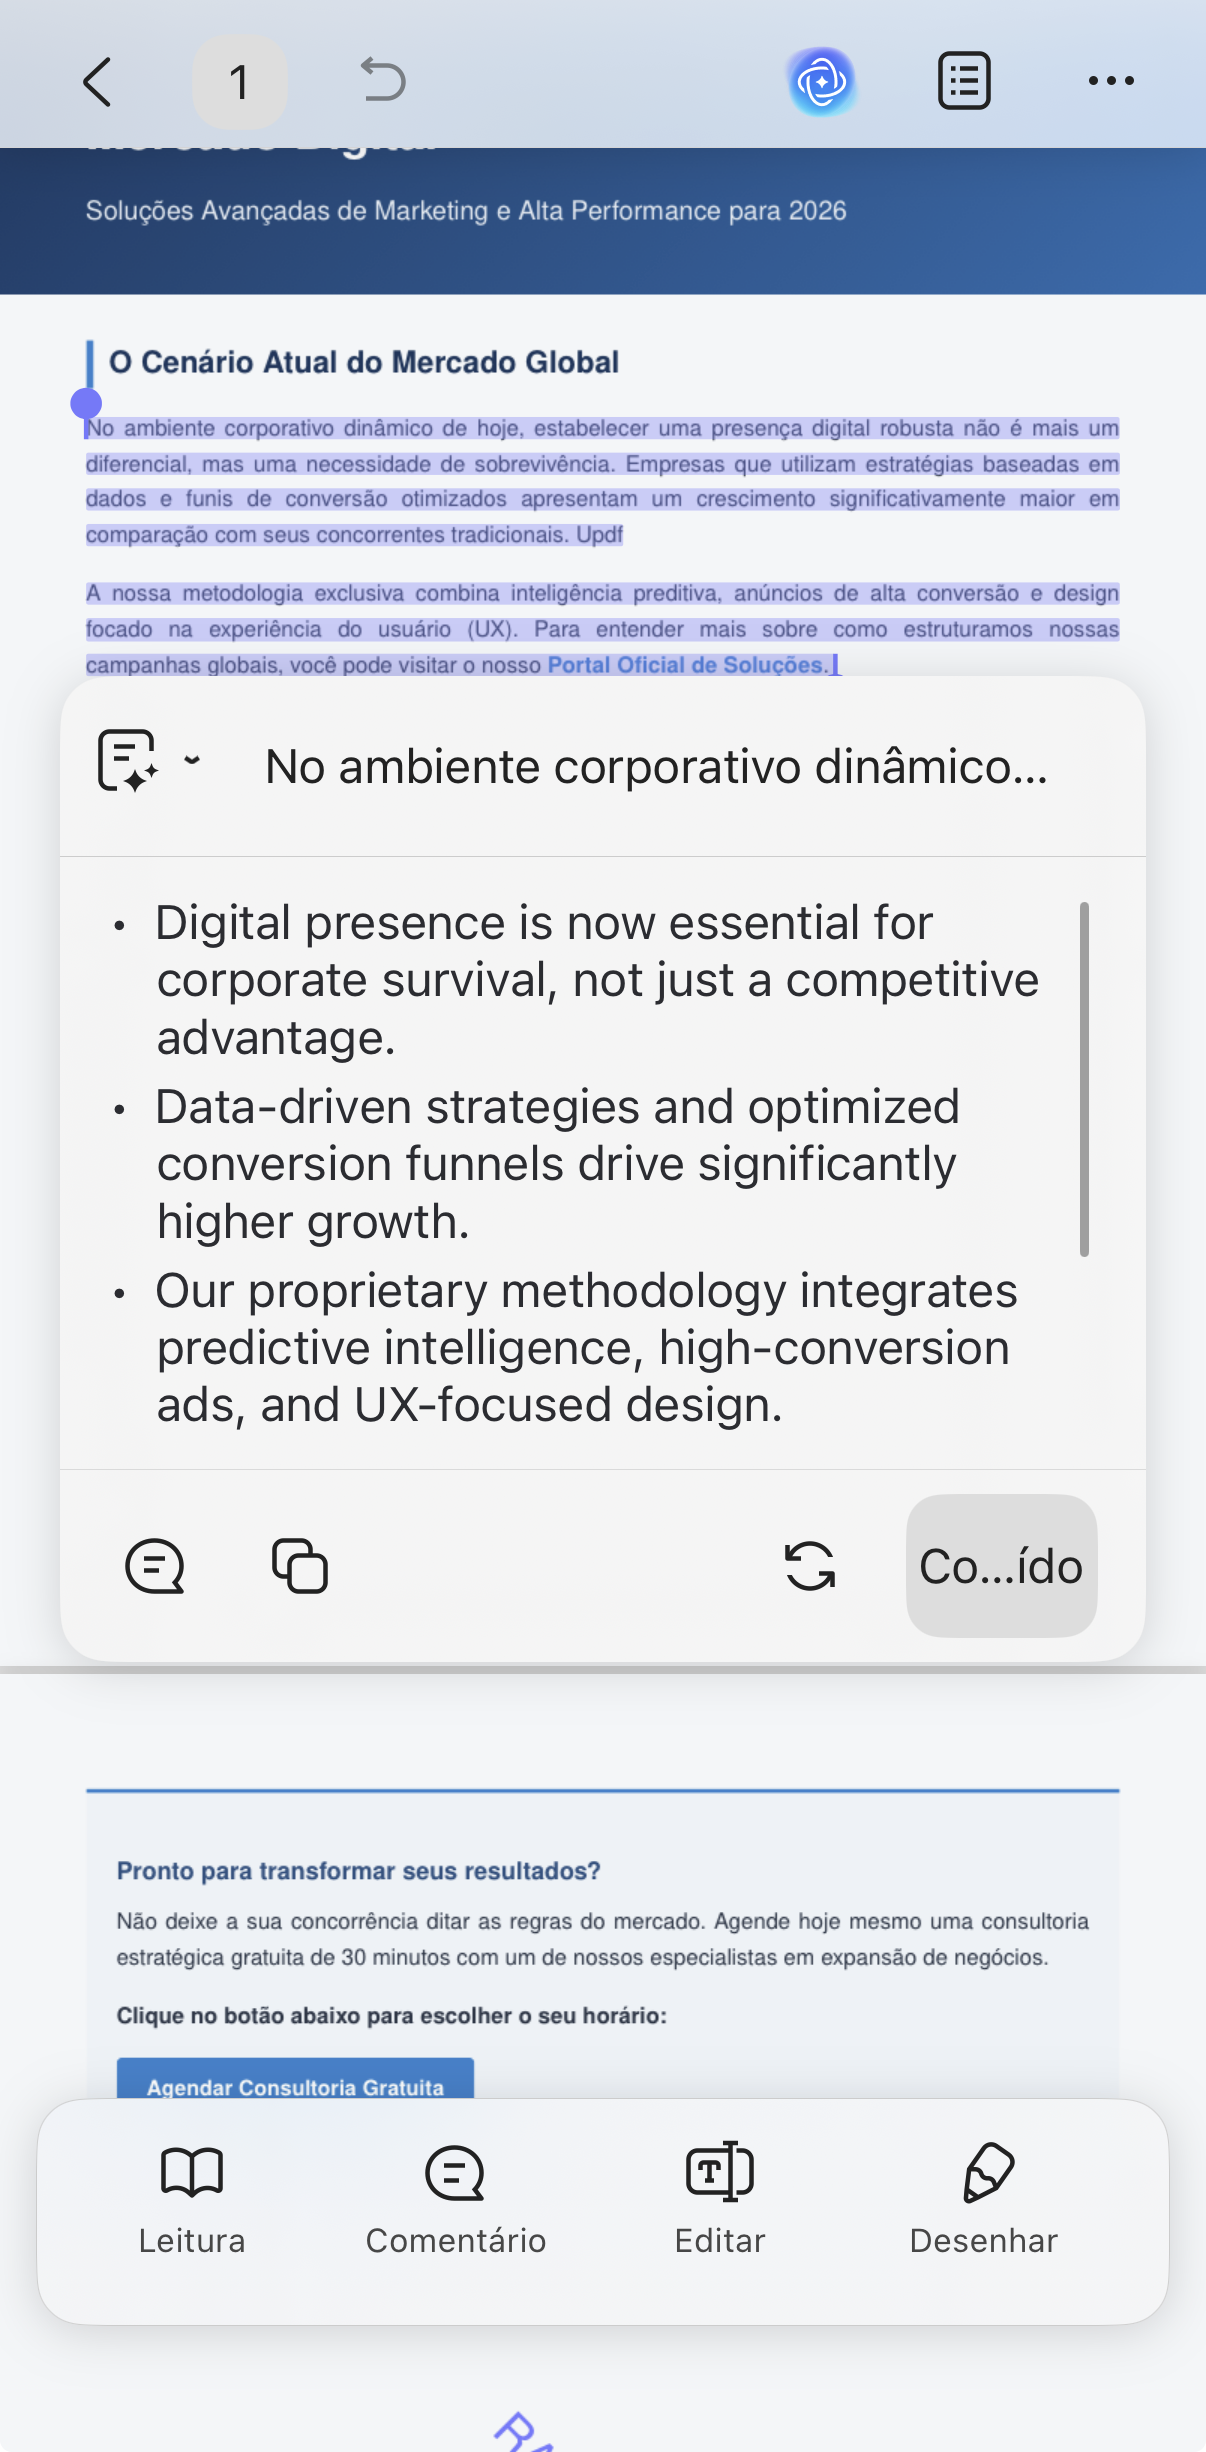
Task: Open the page number 1 indicator
Action: click(x=239, y=82)
